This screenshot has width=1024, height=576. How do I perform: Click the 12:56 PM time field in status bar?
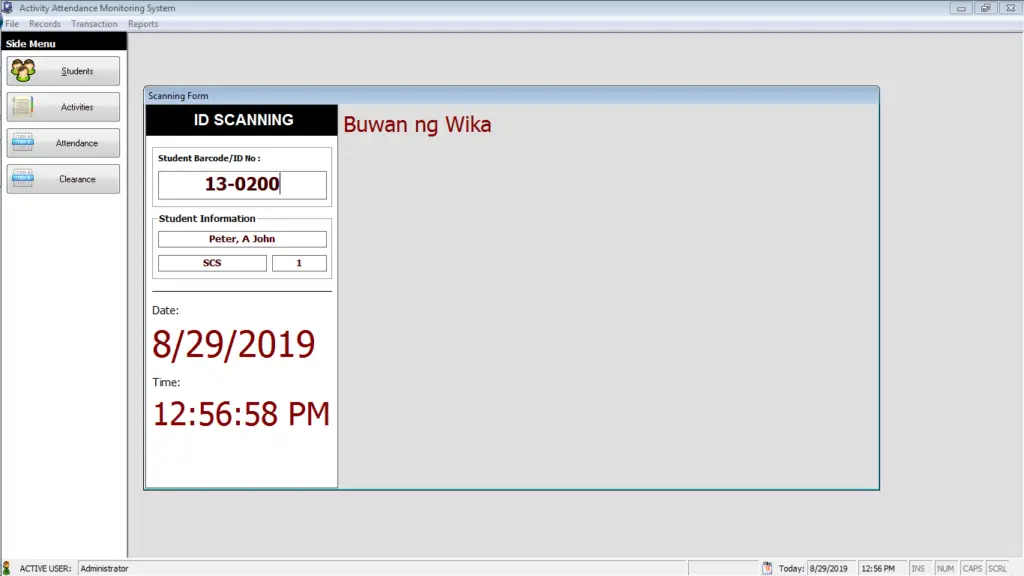[880, 568]
